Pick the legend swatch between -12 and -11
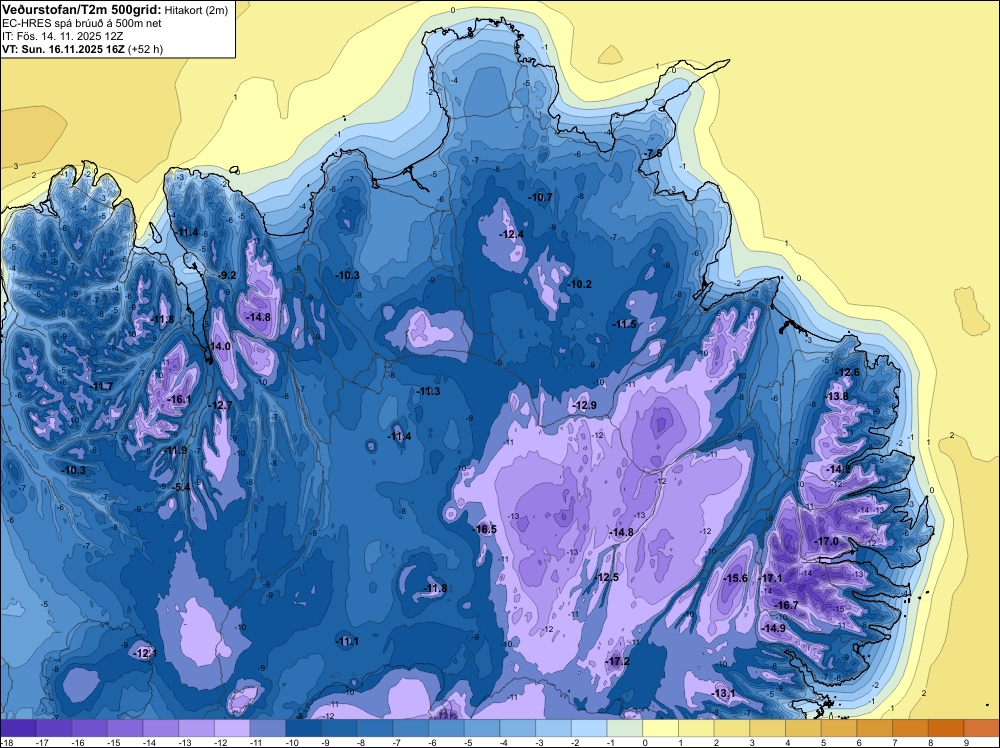This screenshot has width=1000, height=748. pyautogui.click(x=232, y=728)
